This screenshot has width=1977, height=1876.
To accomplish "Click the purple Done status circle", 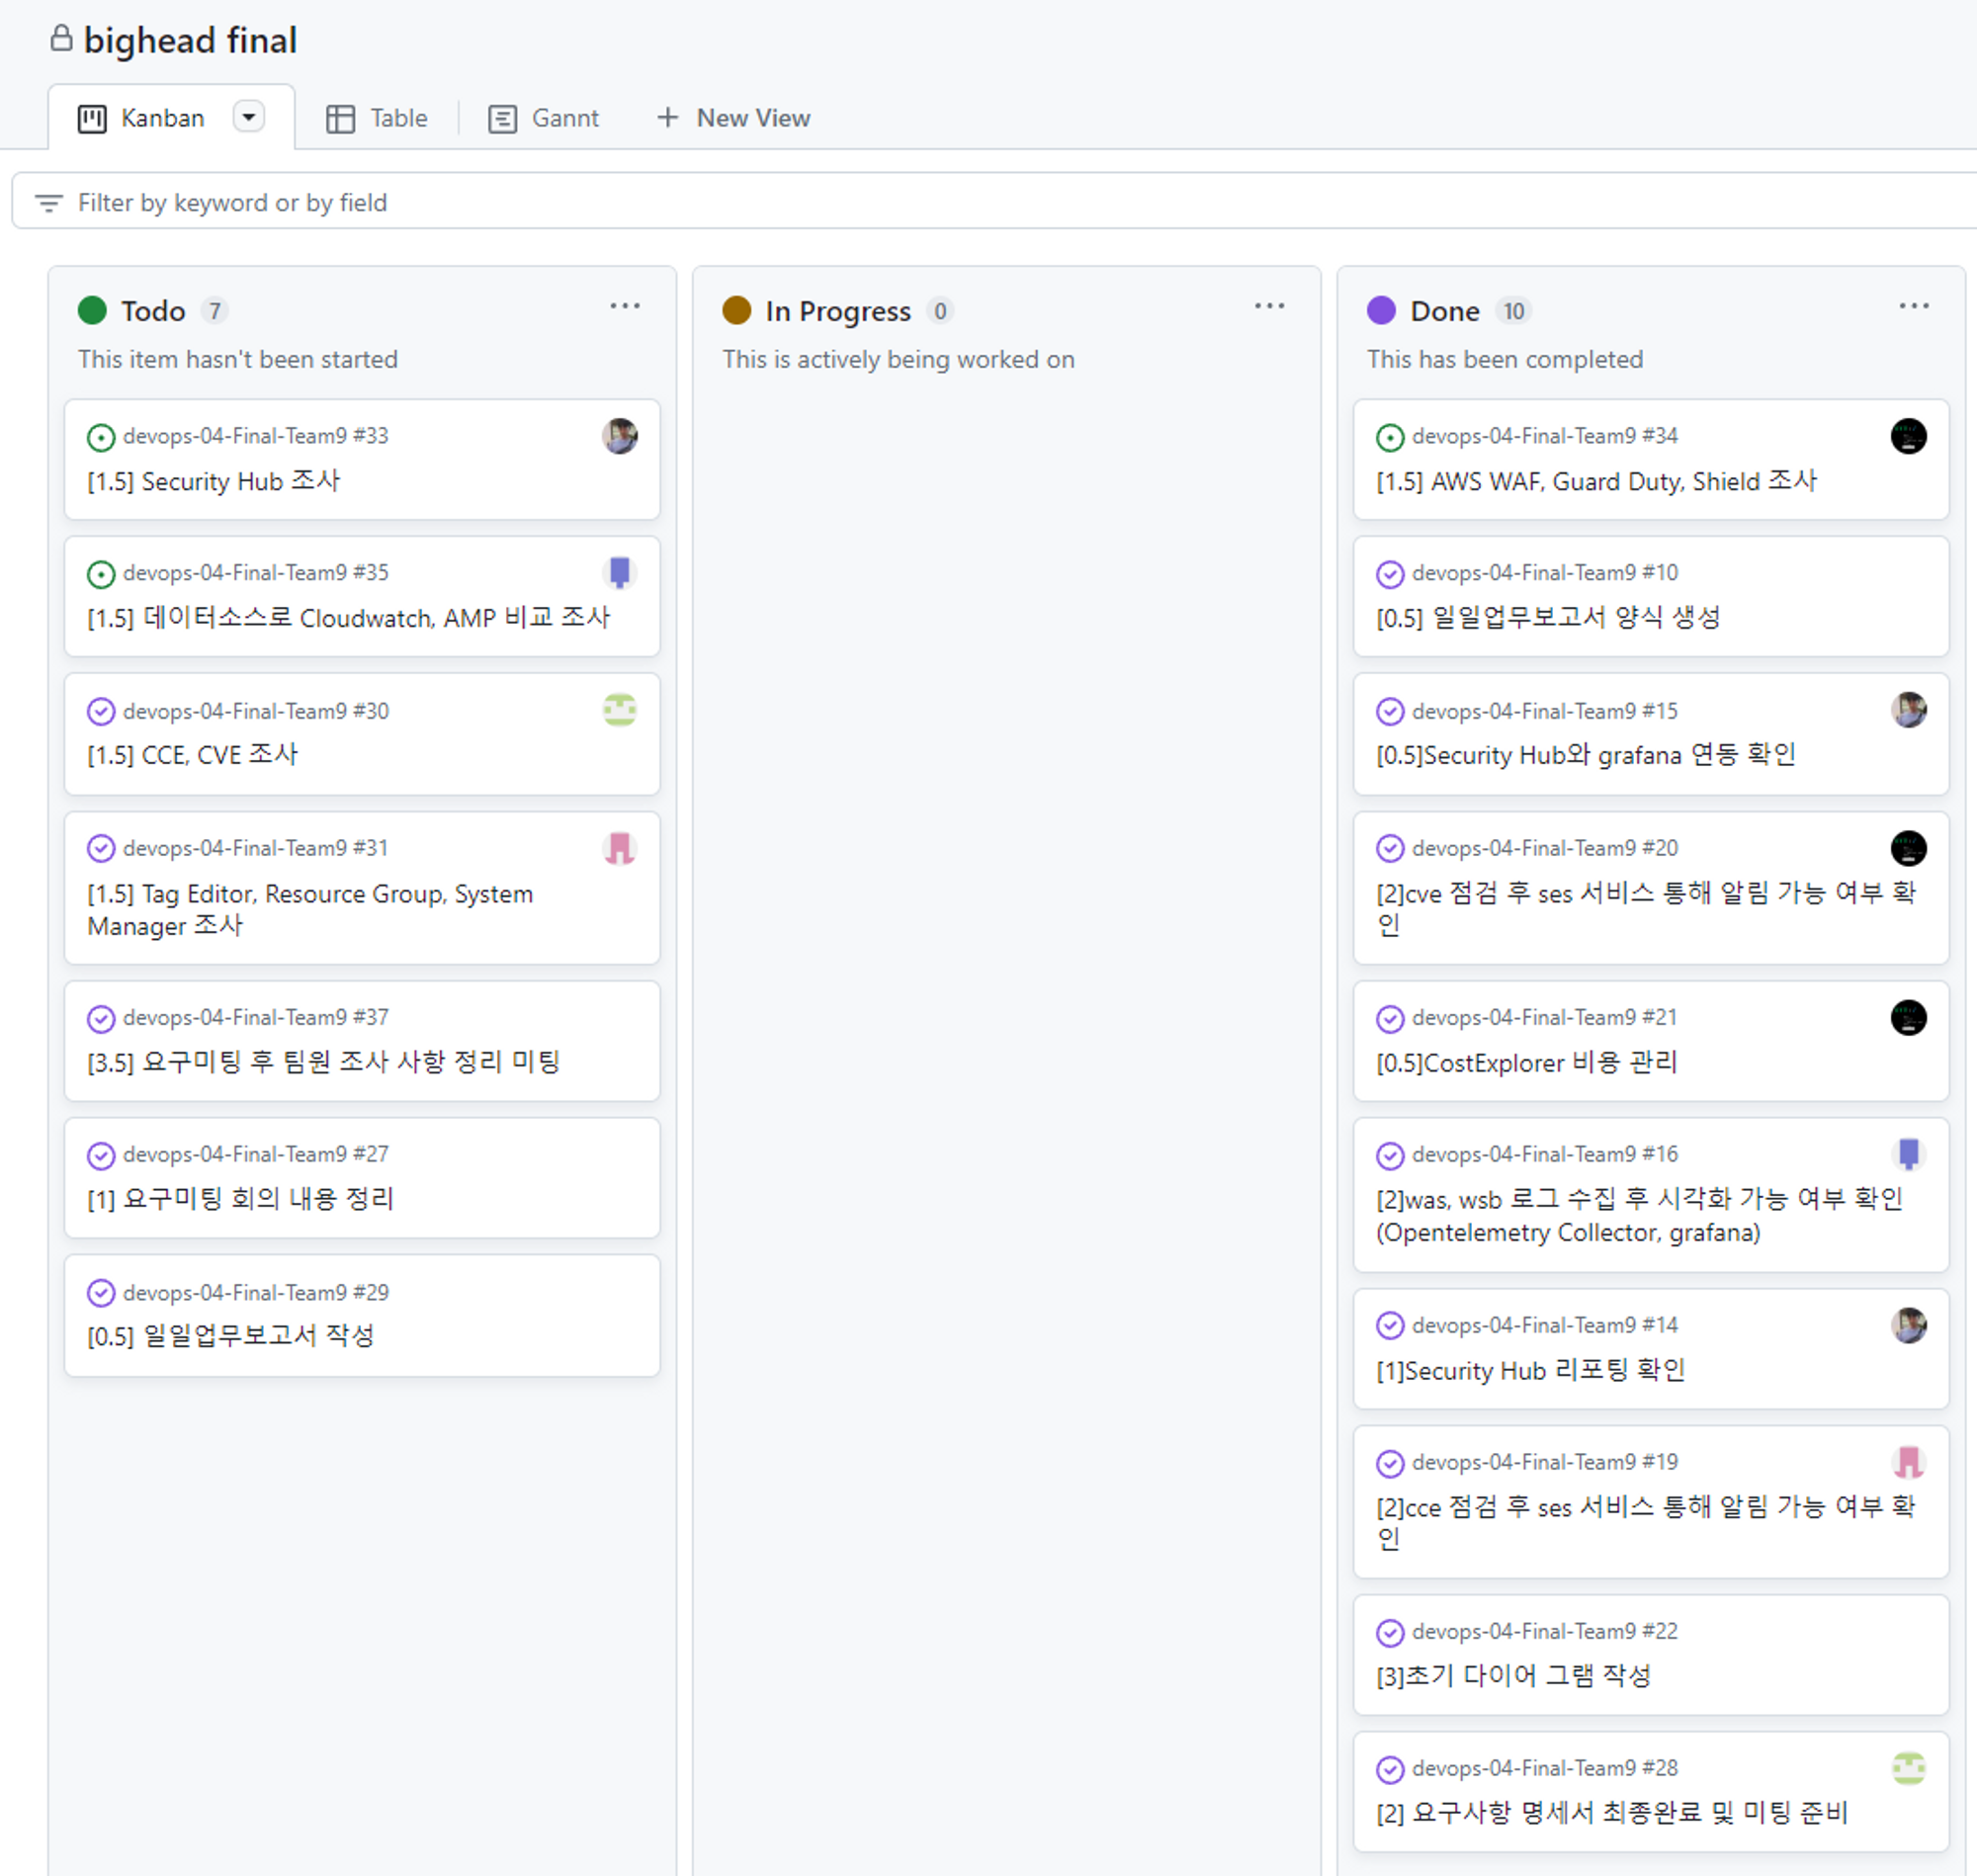I will [1381, 310].
